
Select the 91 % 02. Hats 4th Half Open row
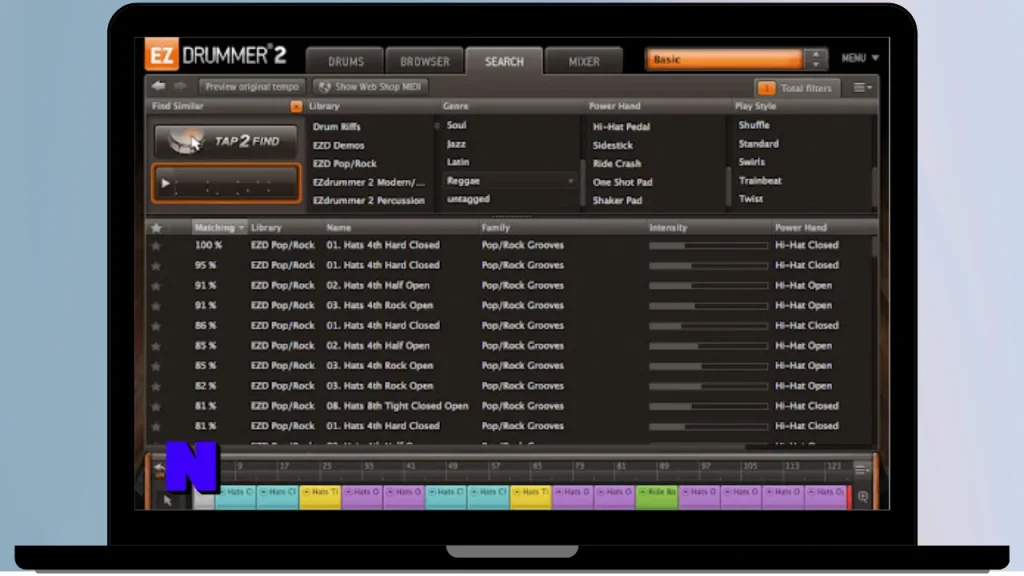coord(509,285)
